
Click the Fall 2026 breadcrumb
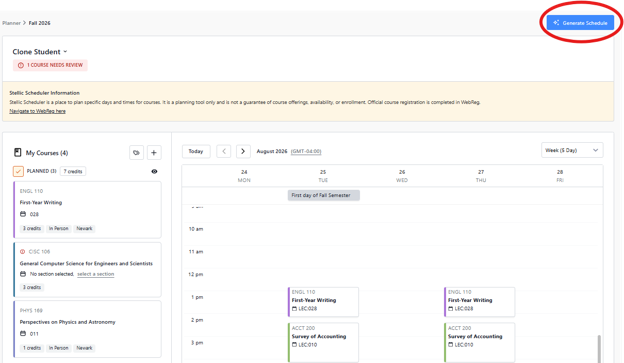pos(39,23)
